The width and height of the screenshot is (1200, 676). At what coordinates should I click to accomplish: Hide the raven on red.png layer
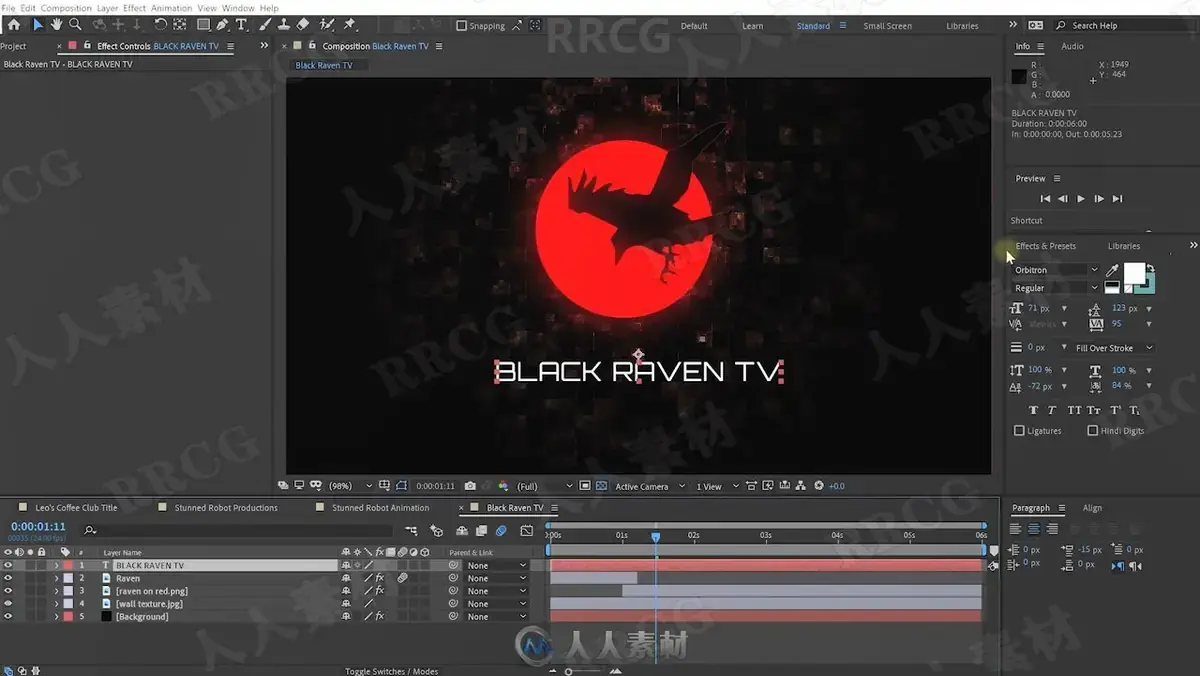click(8, 591)
